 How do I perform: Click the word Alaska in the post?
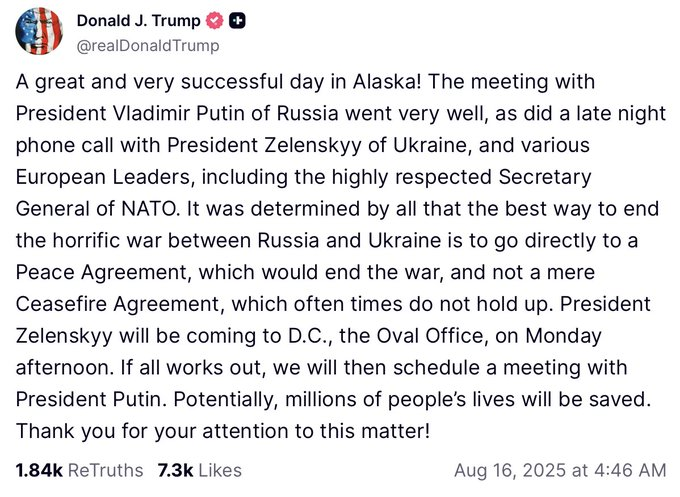(386, 82)
